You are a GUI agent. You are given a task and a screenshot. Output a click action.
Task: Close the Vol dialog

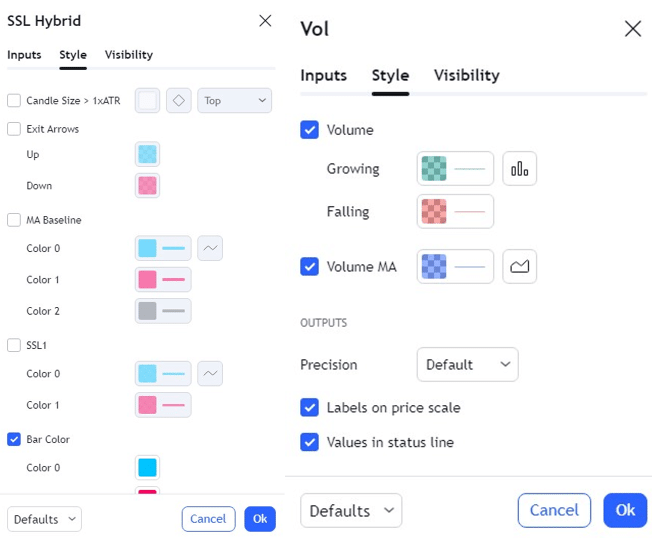pos(632,29)
